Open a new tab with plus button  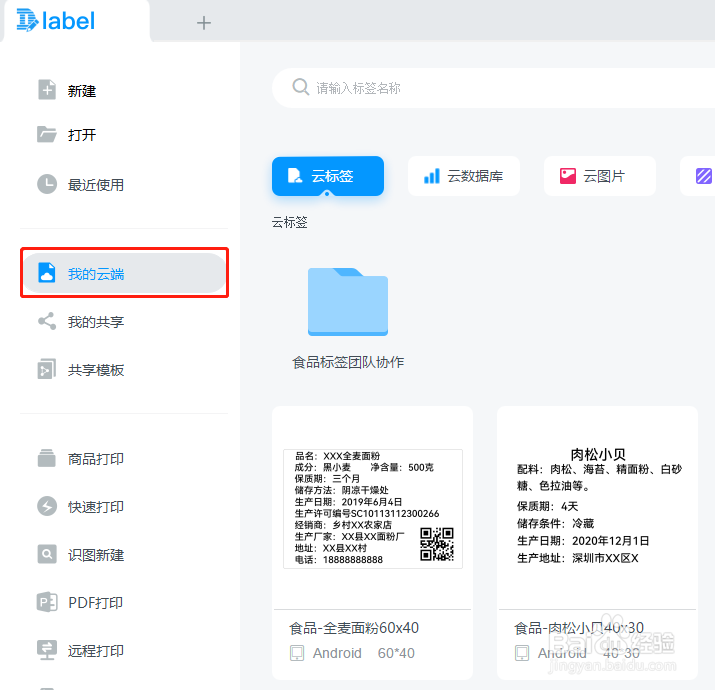point(204,23)
